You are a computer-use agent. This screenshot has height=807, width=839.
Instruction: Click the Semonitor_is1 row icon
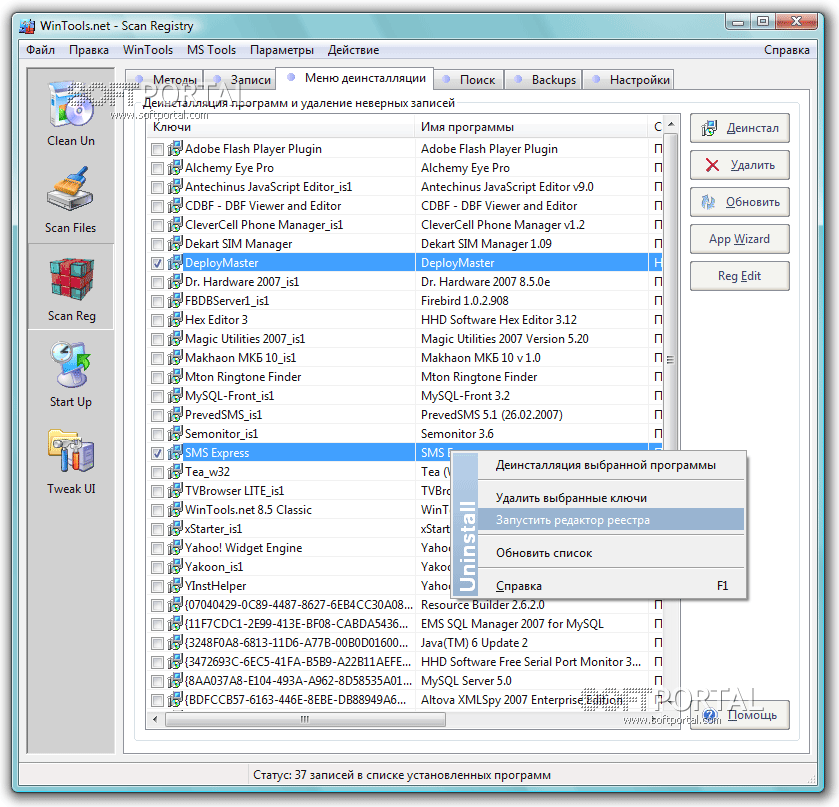175,433
